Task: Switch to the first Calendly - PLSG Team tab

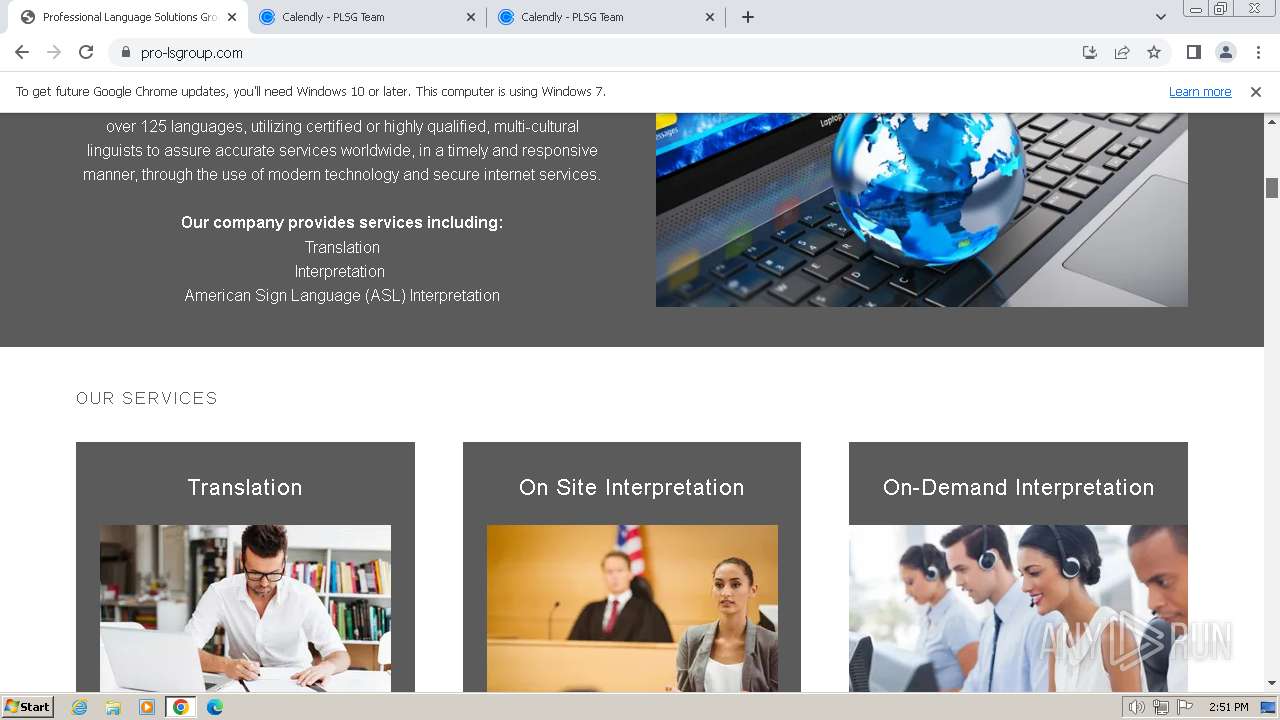Action: tap(368, 17)
